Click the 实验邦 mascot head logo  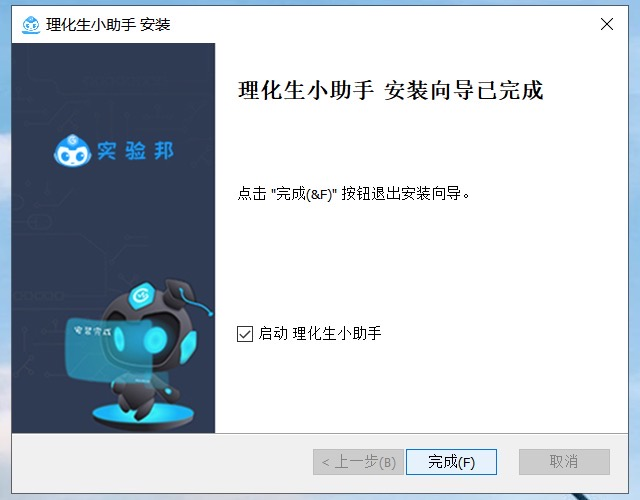(x=72, y=151)
